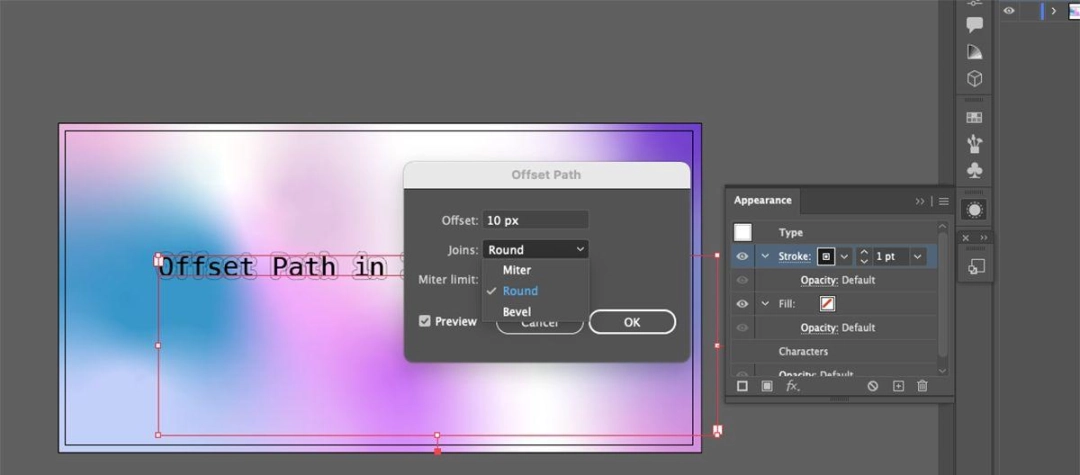
Task: Toggle visibility of Stroke Opacity row
Action: pyautogui.click(x=742, y=280)
